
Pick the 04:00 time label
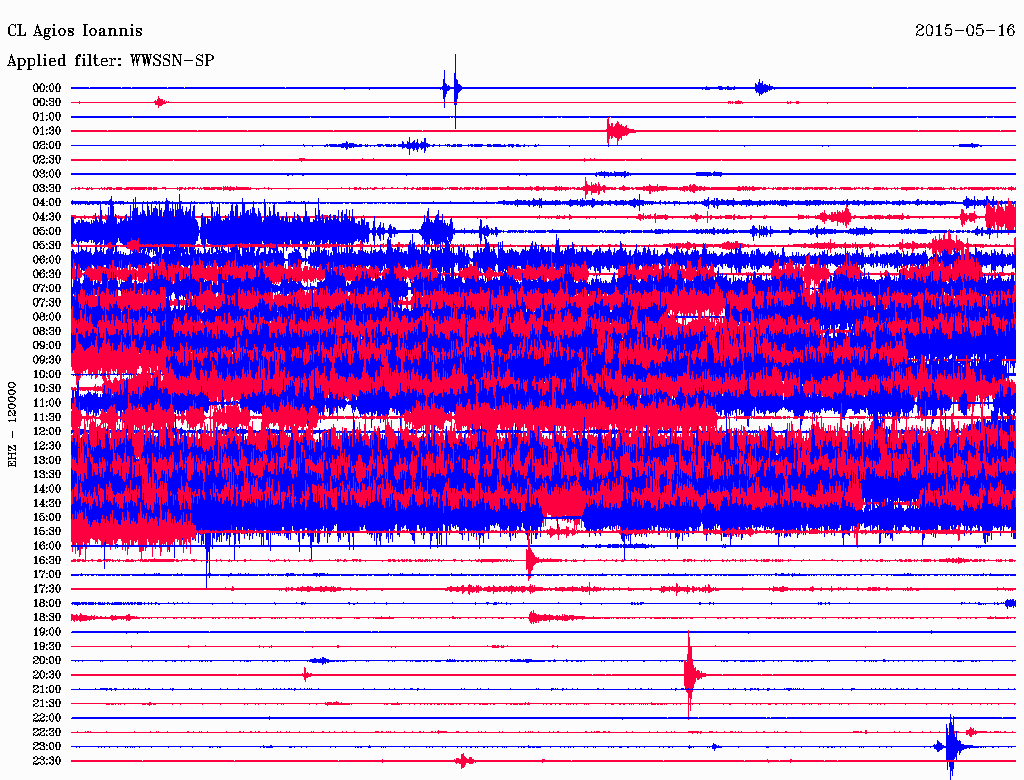click(x=47, y=203)
